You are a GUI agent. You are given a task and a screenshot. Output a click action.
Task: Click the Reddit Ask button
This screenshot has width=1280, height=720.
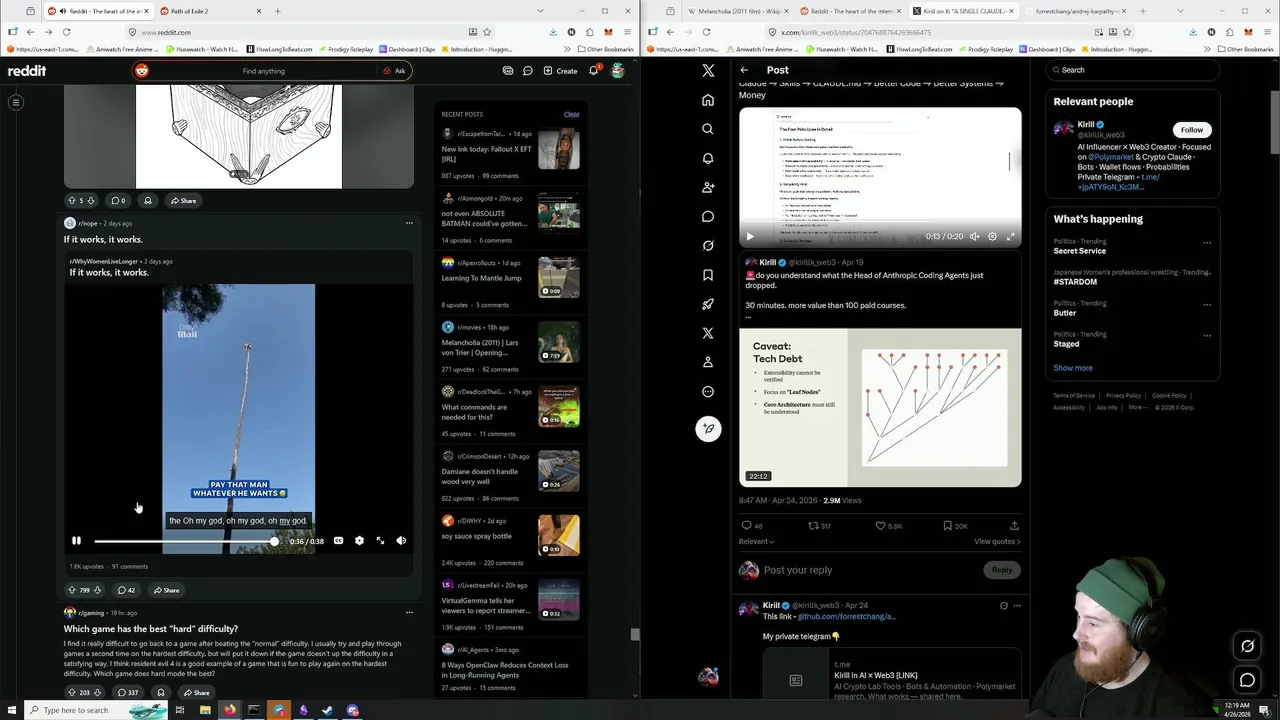(x=394, y=71)
